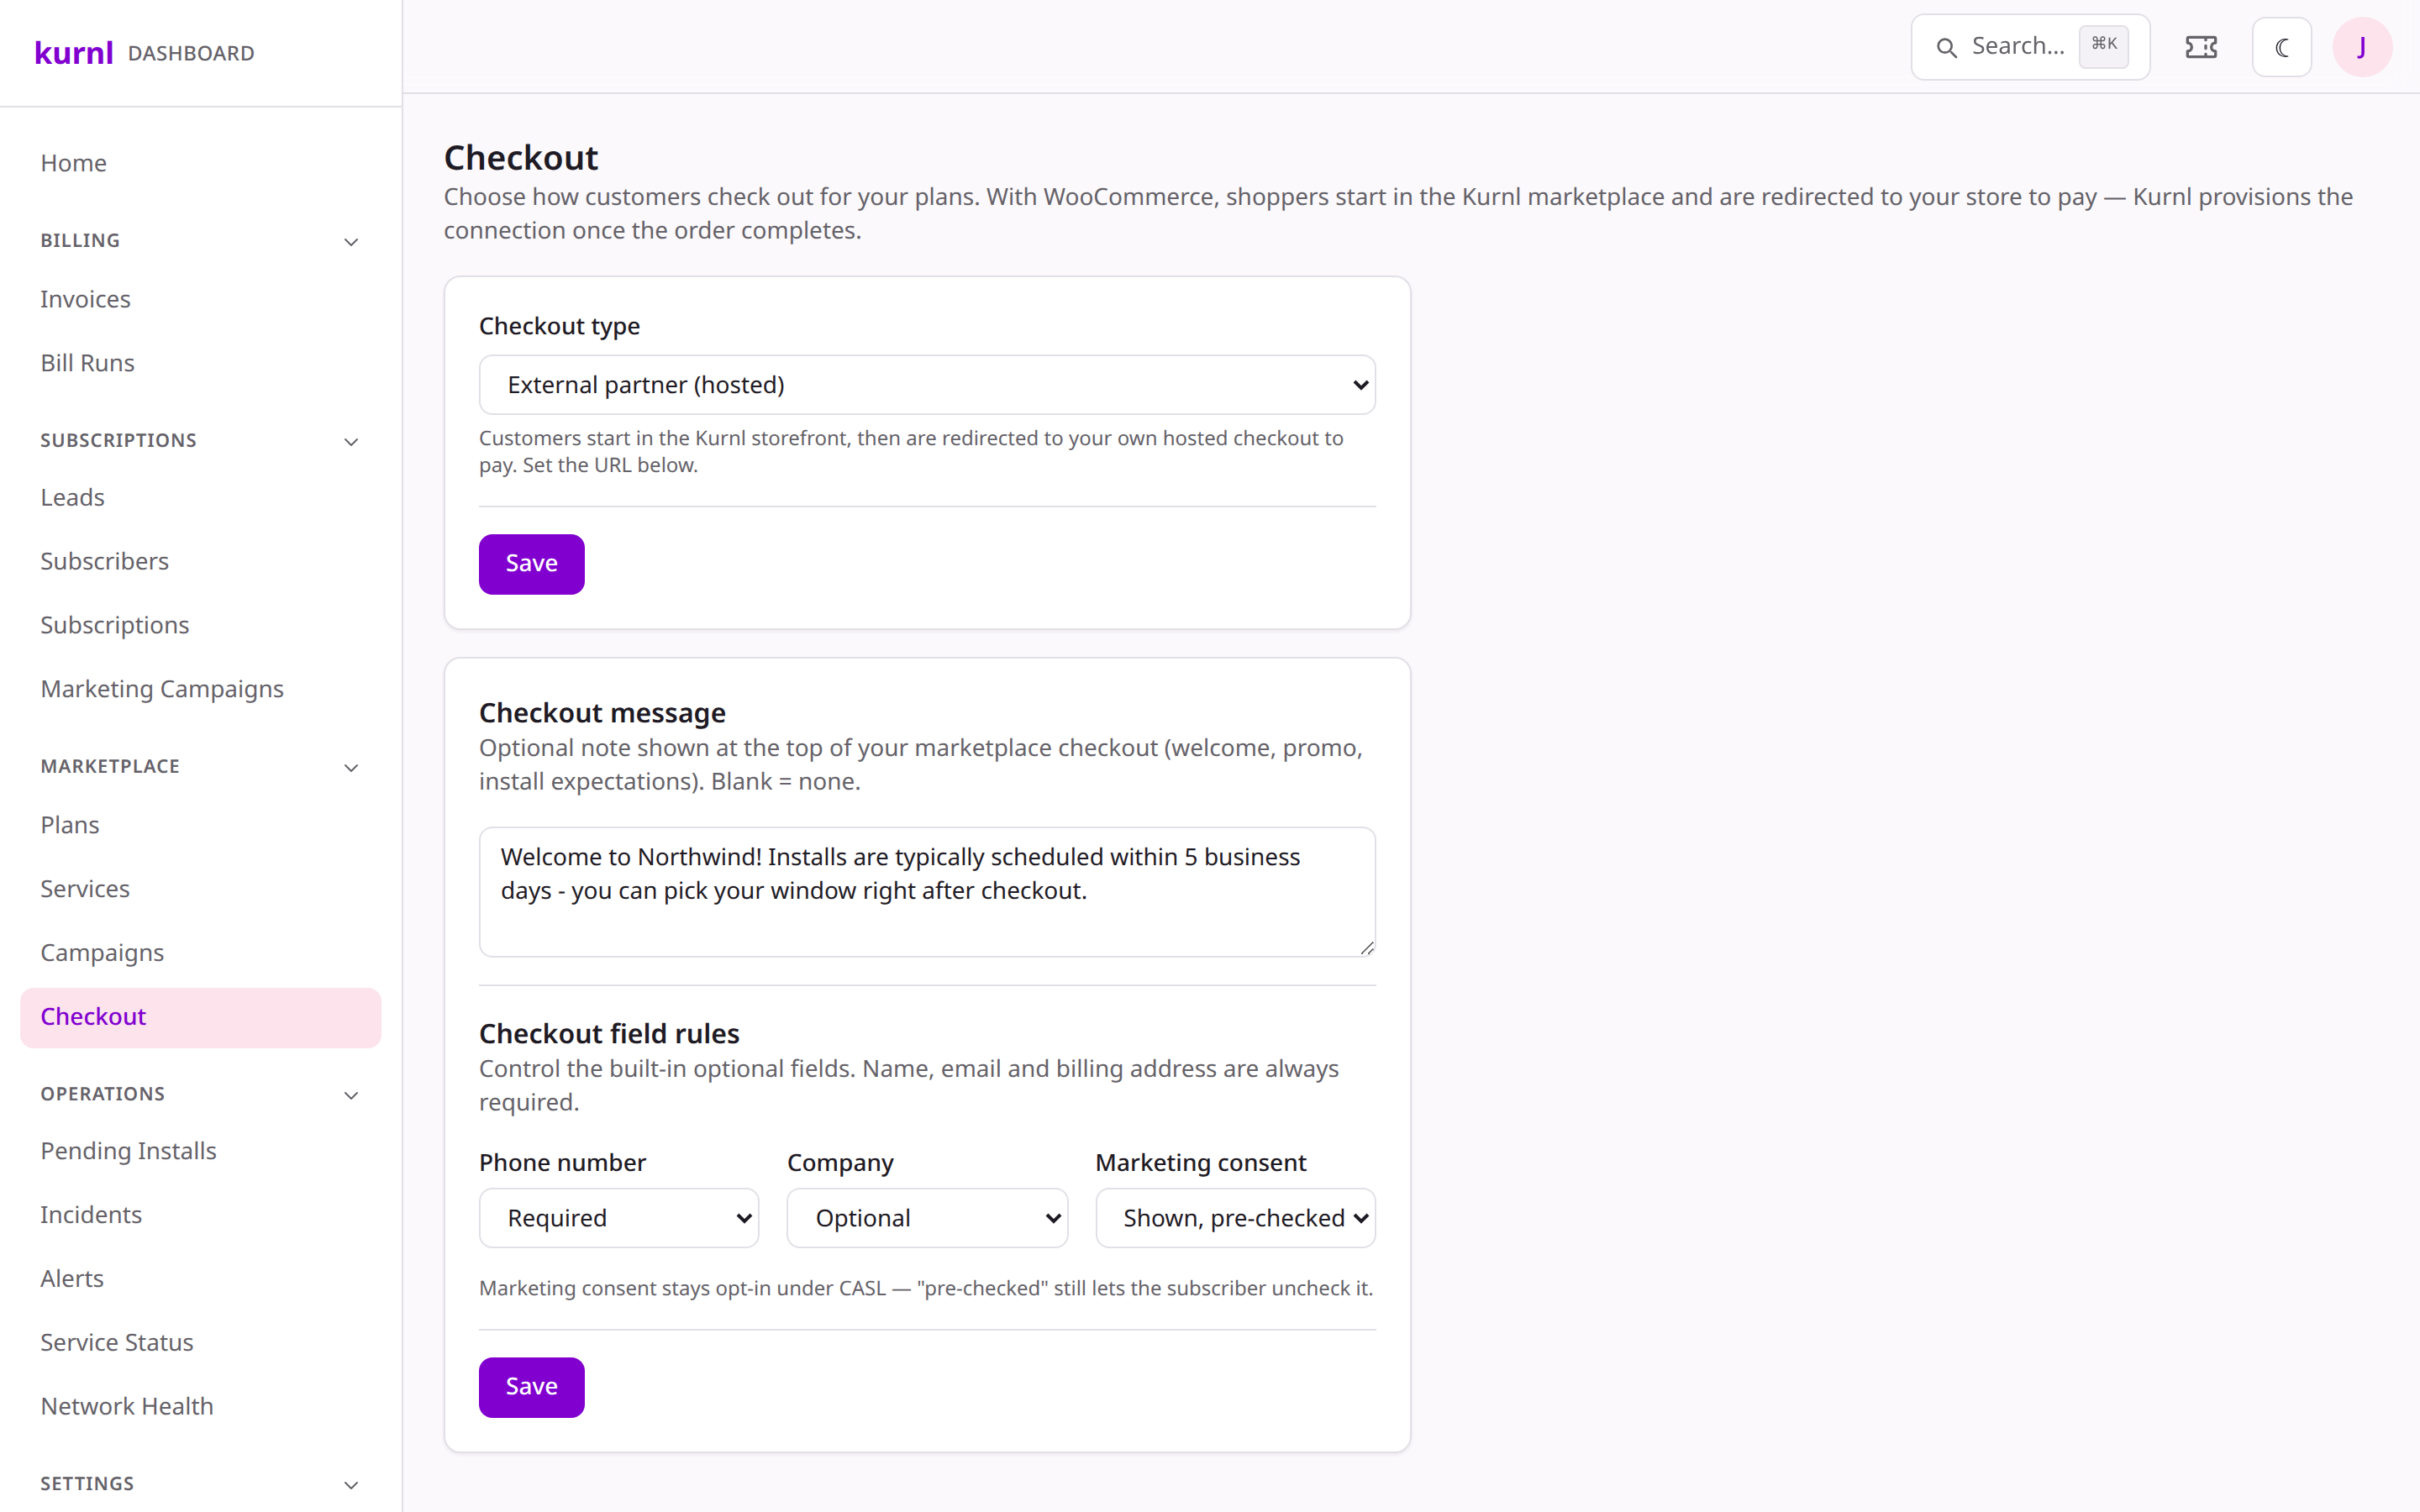Select Checkout in the sidebar
The width and height of the screenshot is (2420, 1512).
coord(200,1017)
